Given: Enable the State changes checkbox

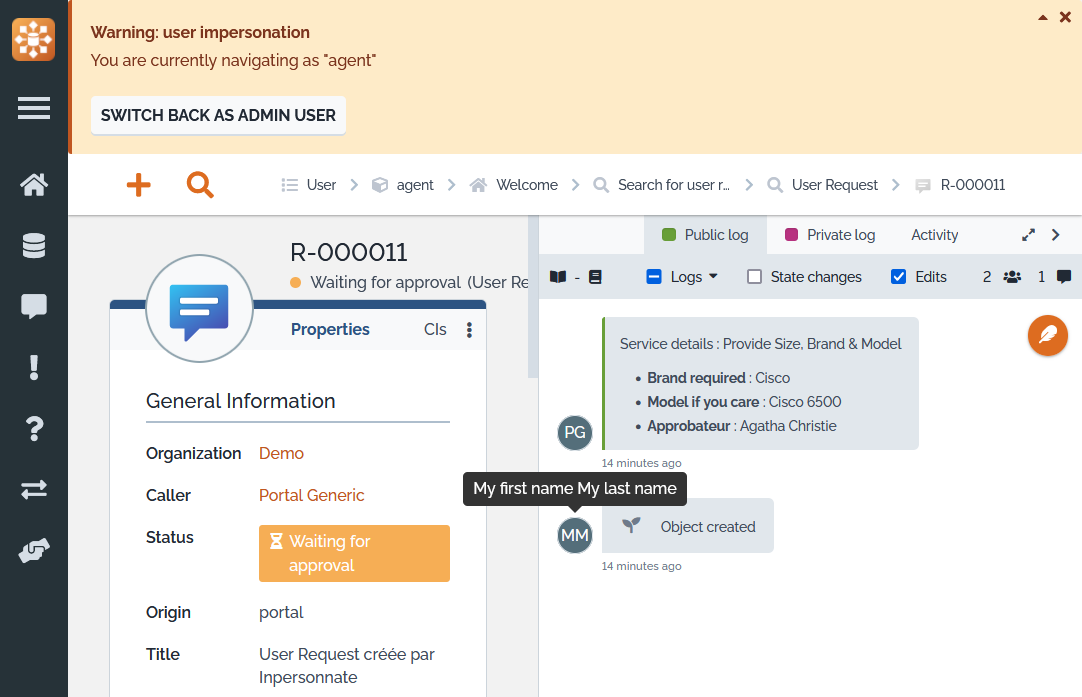Looking at the screenshot, I should pos(755,277).
